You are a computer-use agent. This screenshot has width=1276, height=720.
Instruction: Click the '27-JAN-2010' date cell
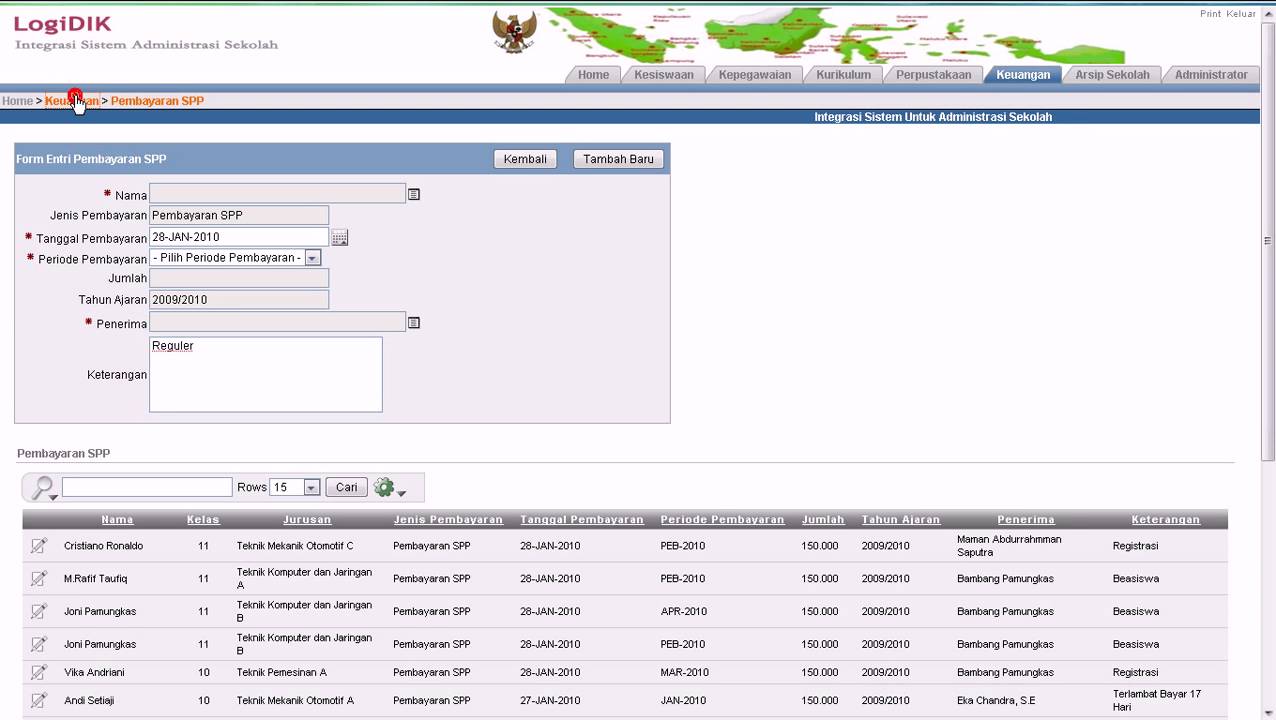[550, 700]
